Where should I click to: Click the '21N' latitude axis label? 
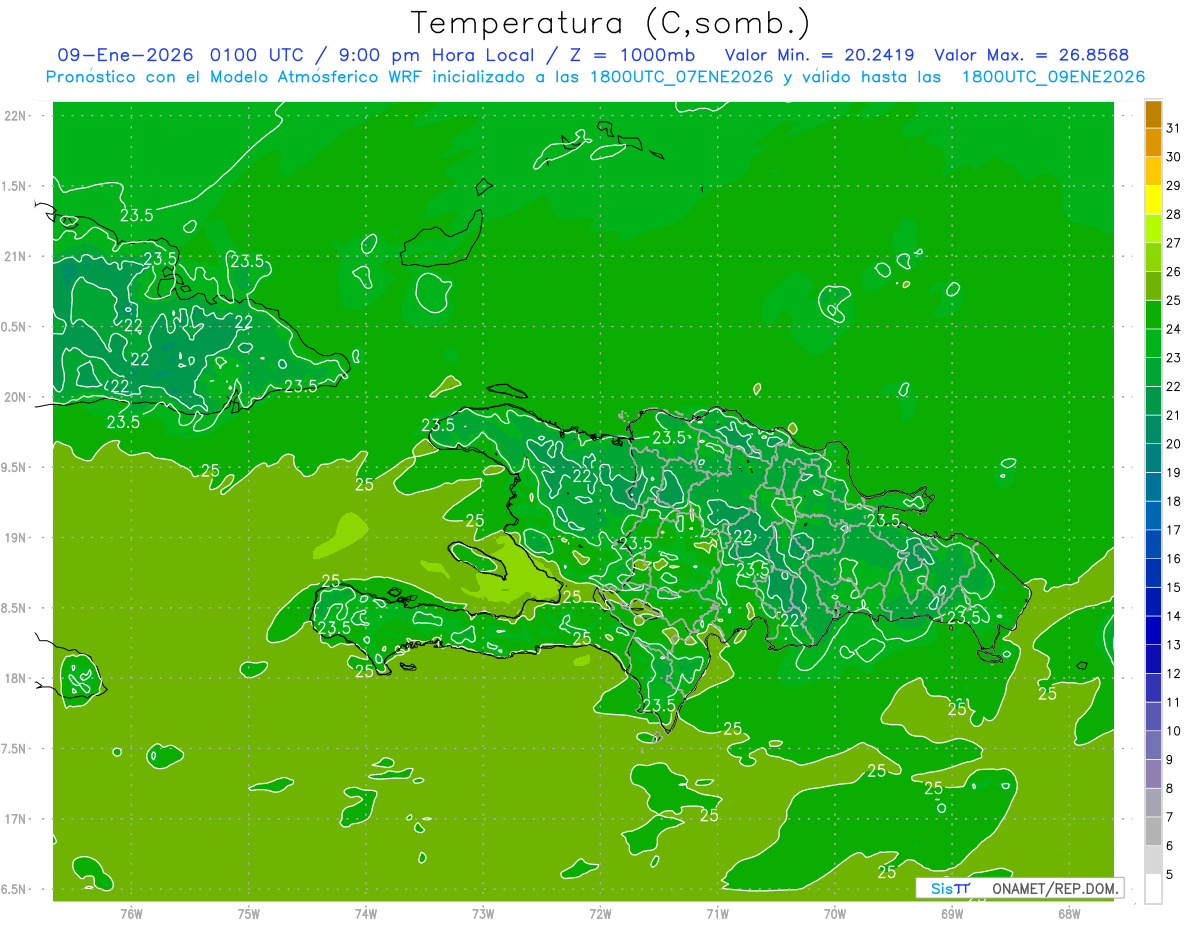click(15, 256)
